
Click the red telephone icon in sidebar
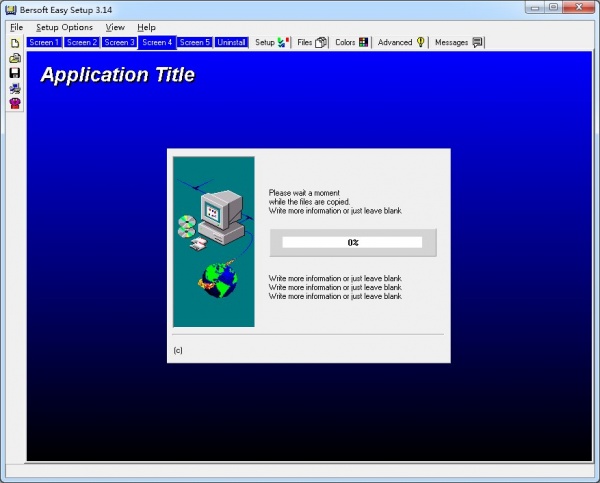pyautogui.click(x=14, y=103)
